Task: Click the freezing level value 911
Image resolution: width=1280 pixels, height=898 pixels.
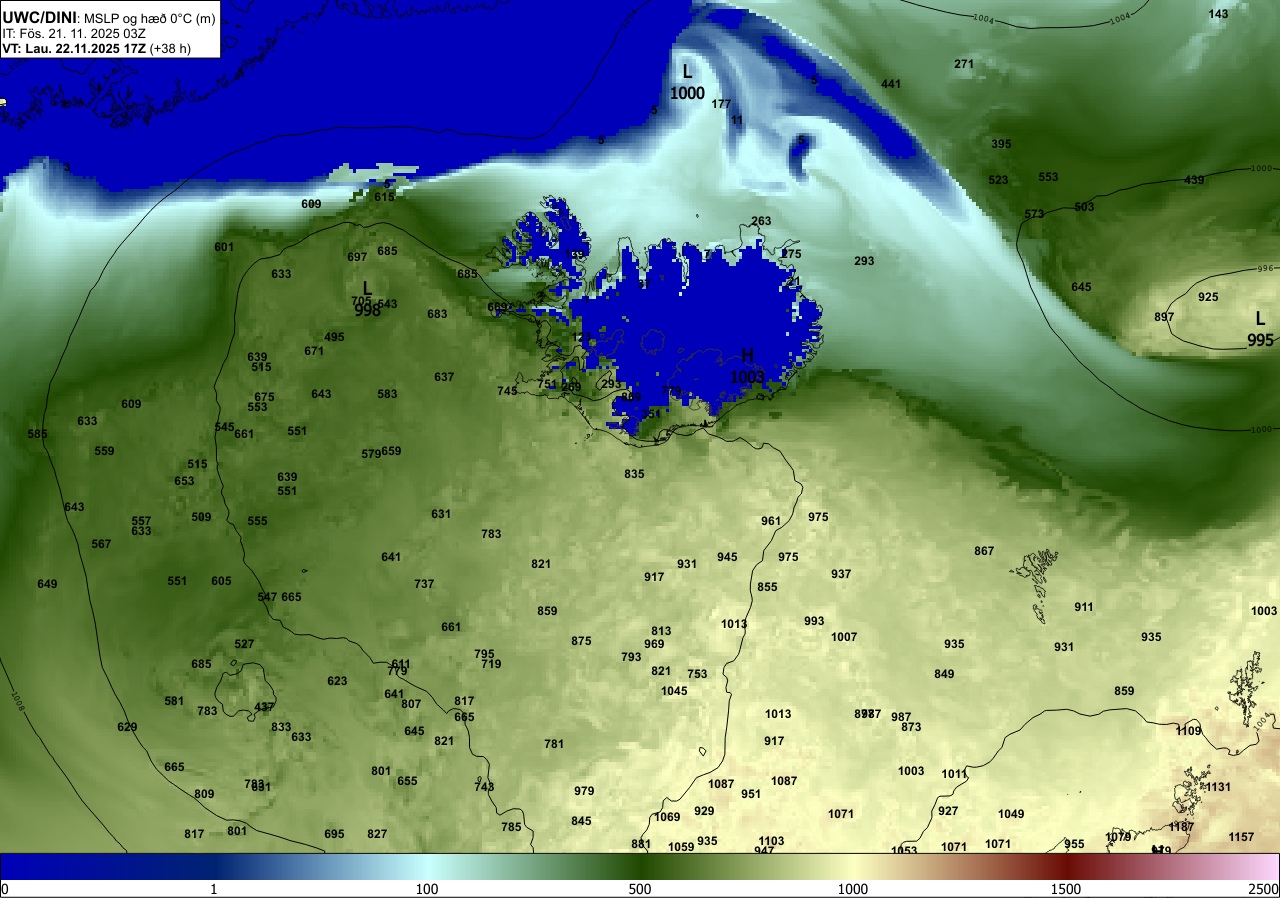Action: coord(1084,607)
